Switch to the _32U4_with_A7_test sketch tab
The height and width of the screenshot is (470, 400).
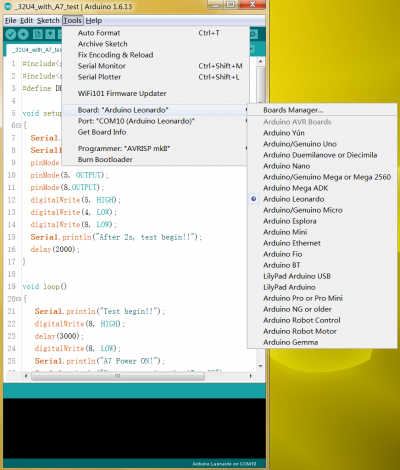tap(35, 50)
